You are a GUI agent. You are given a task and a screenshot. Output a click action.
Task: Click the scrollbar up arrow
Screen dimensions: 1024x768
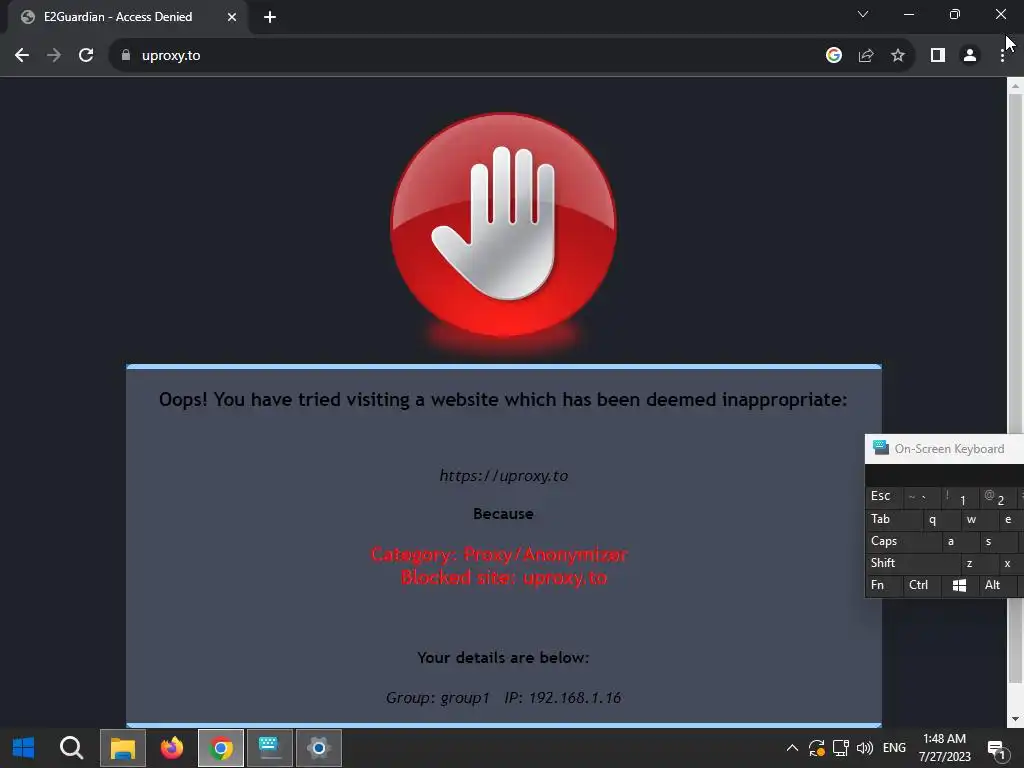(1015, 86)
